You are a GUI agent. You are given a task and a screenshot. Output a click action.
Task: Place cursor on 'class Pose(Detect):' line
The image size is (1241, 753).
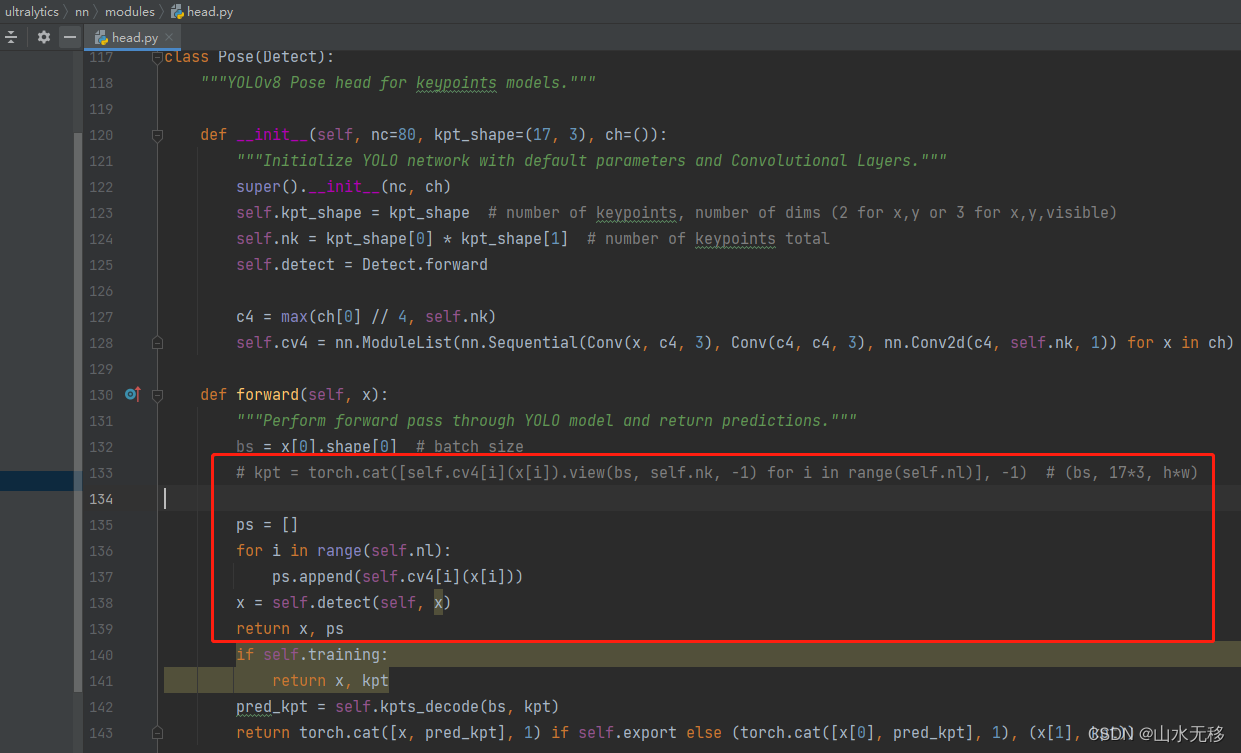pyautogui.click(x=249, y=57)
